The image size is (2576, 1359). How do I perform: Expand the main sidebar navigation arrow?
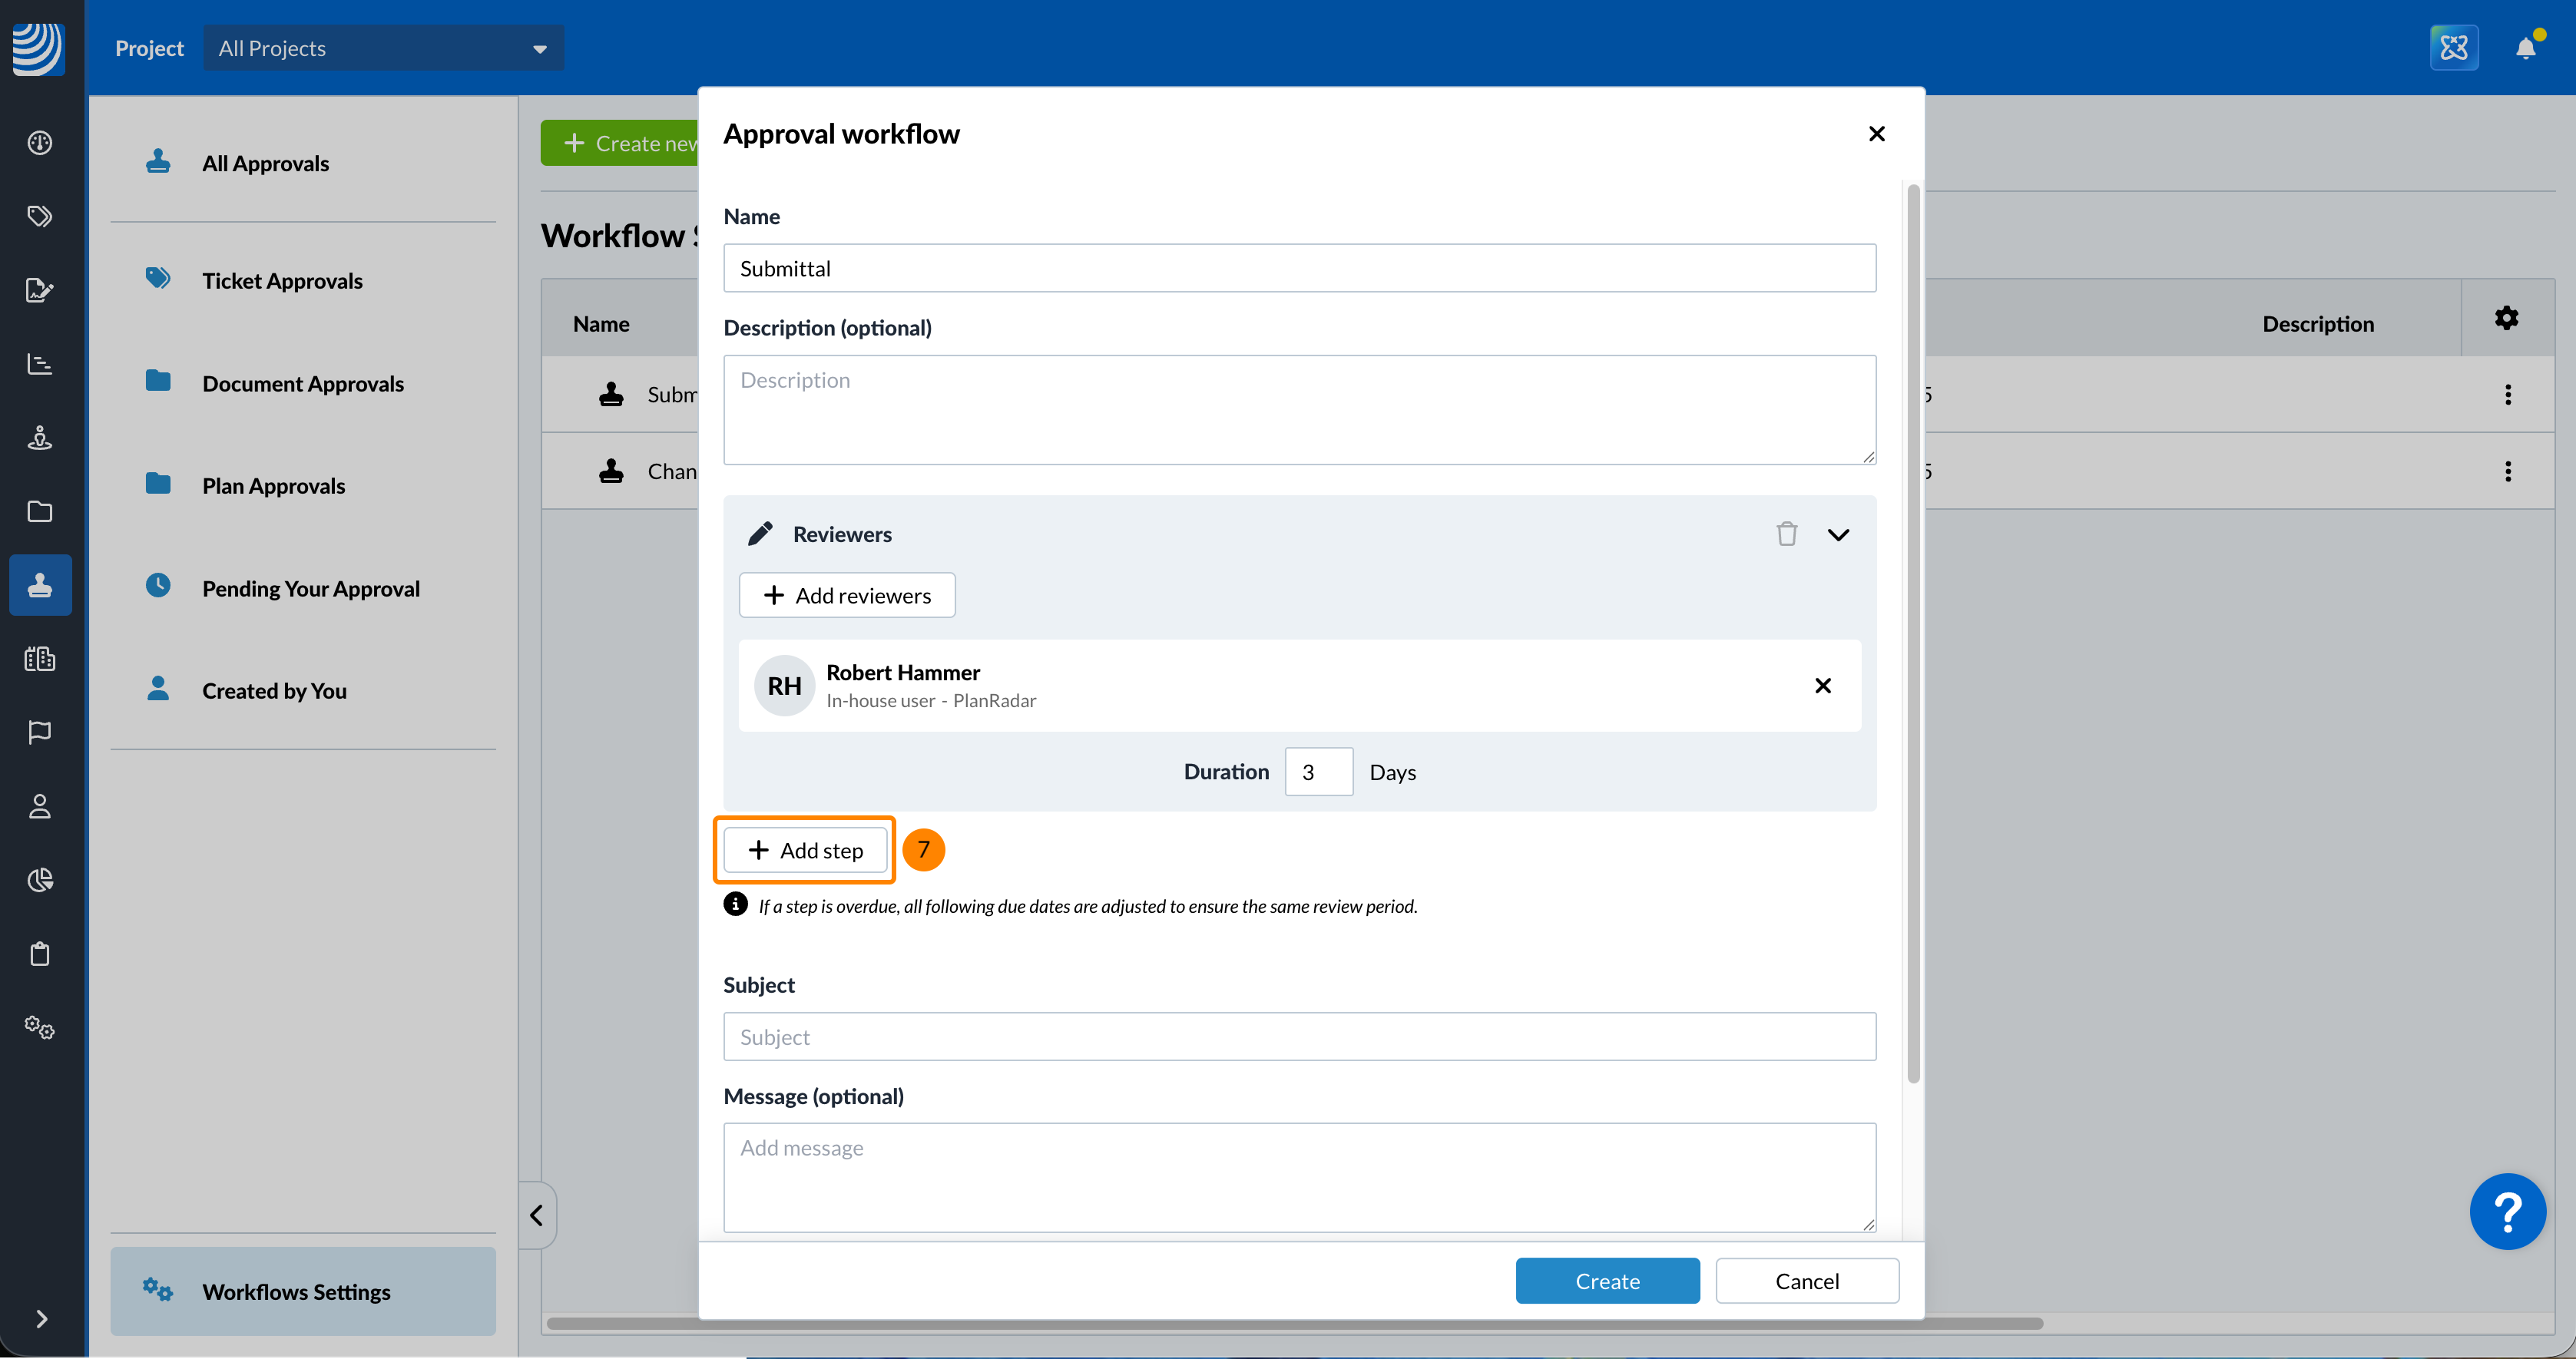[x=41, y=1319]
